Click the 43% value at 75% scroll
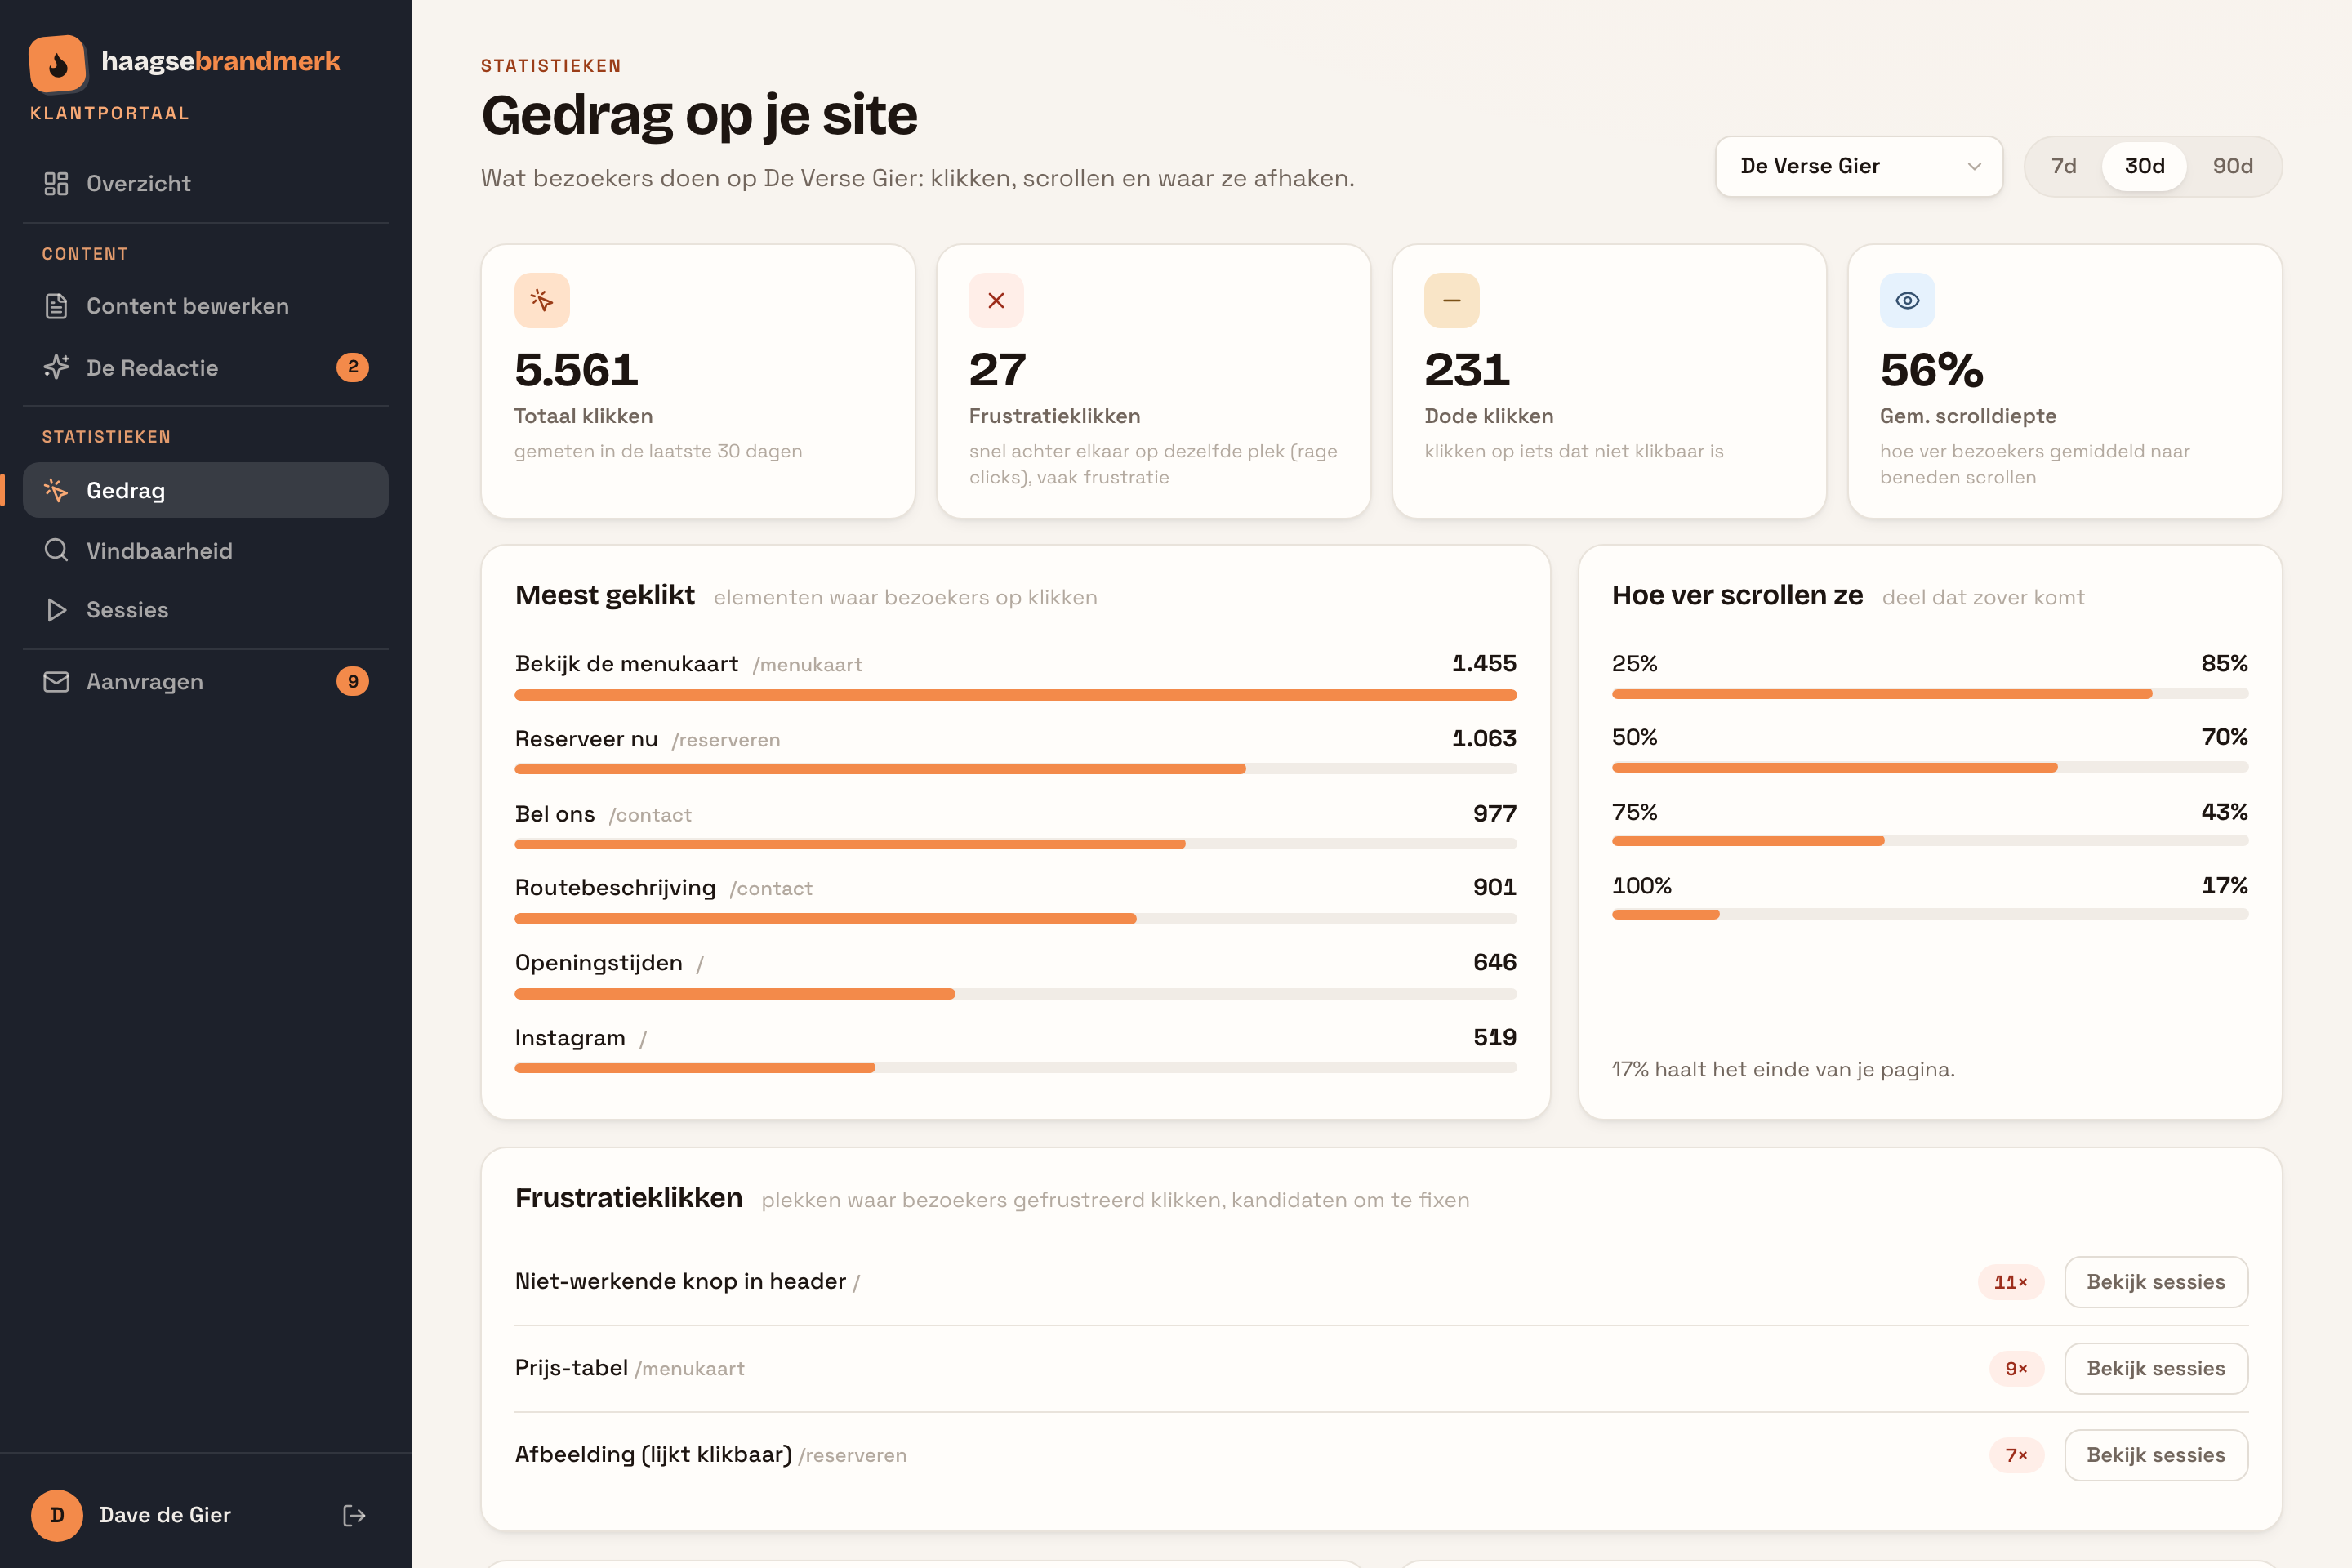The width and height of the screenshot is (2352, 1568). click(x=2224, y=812)
